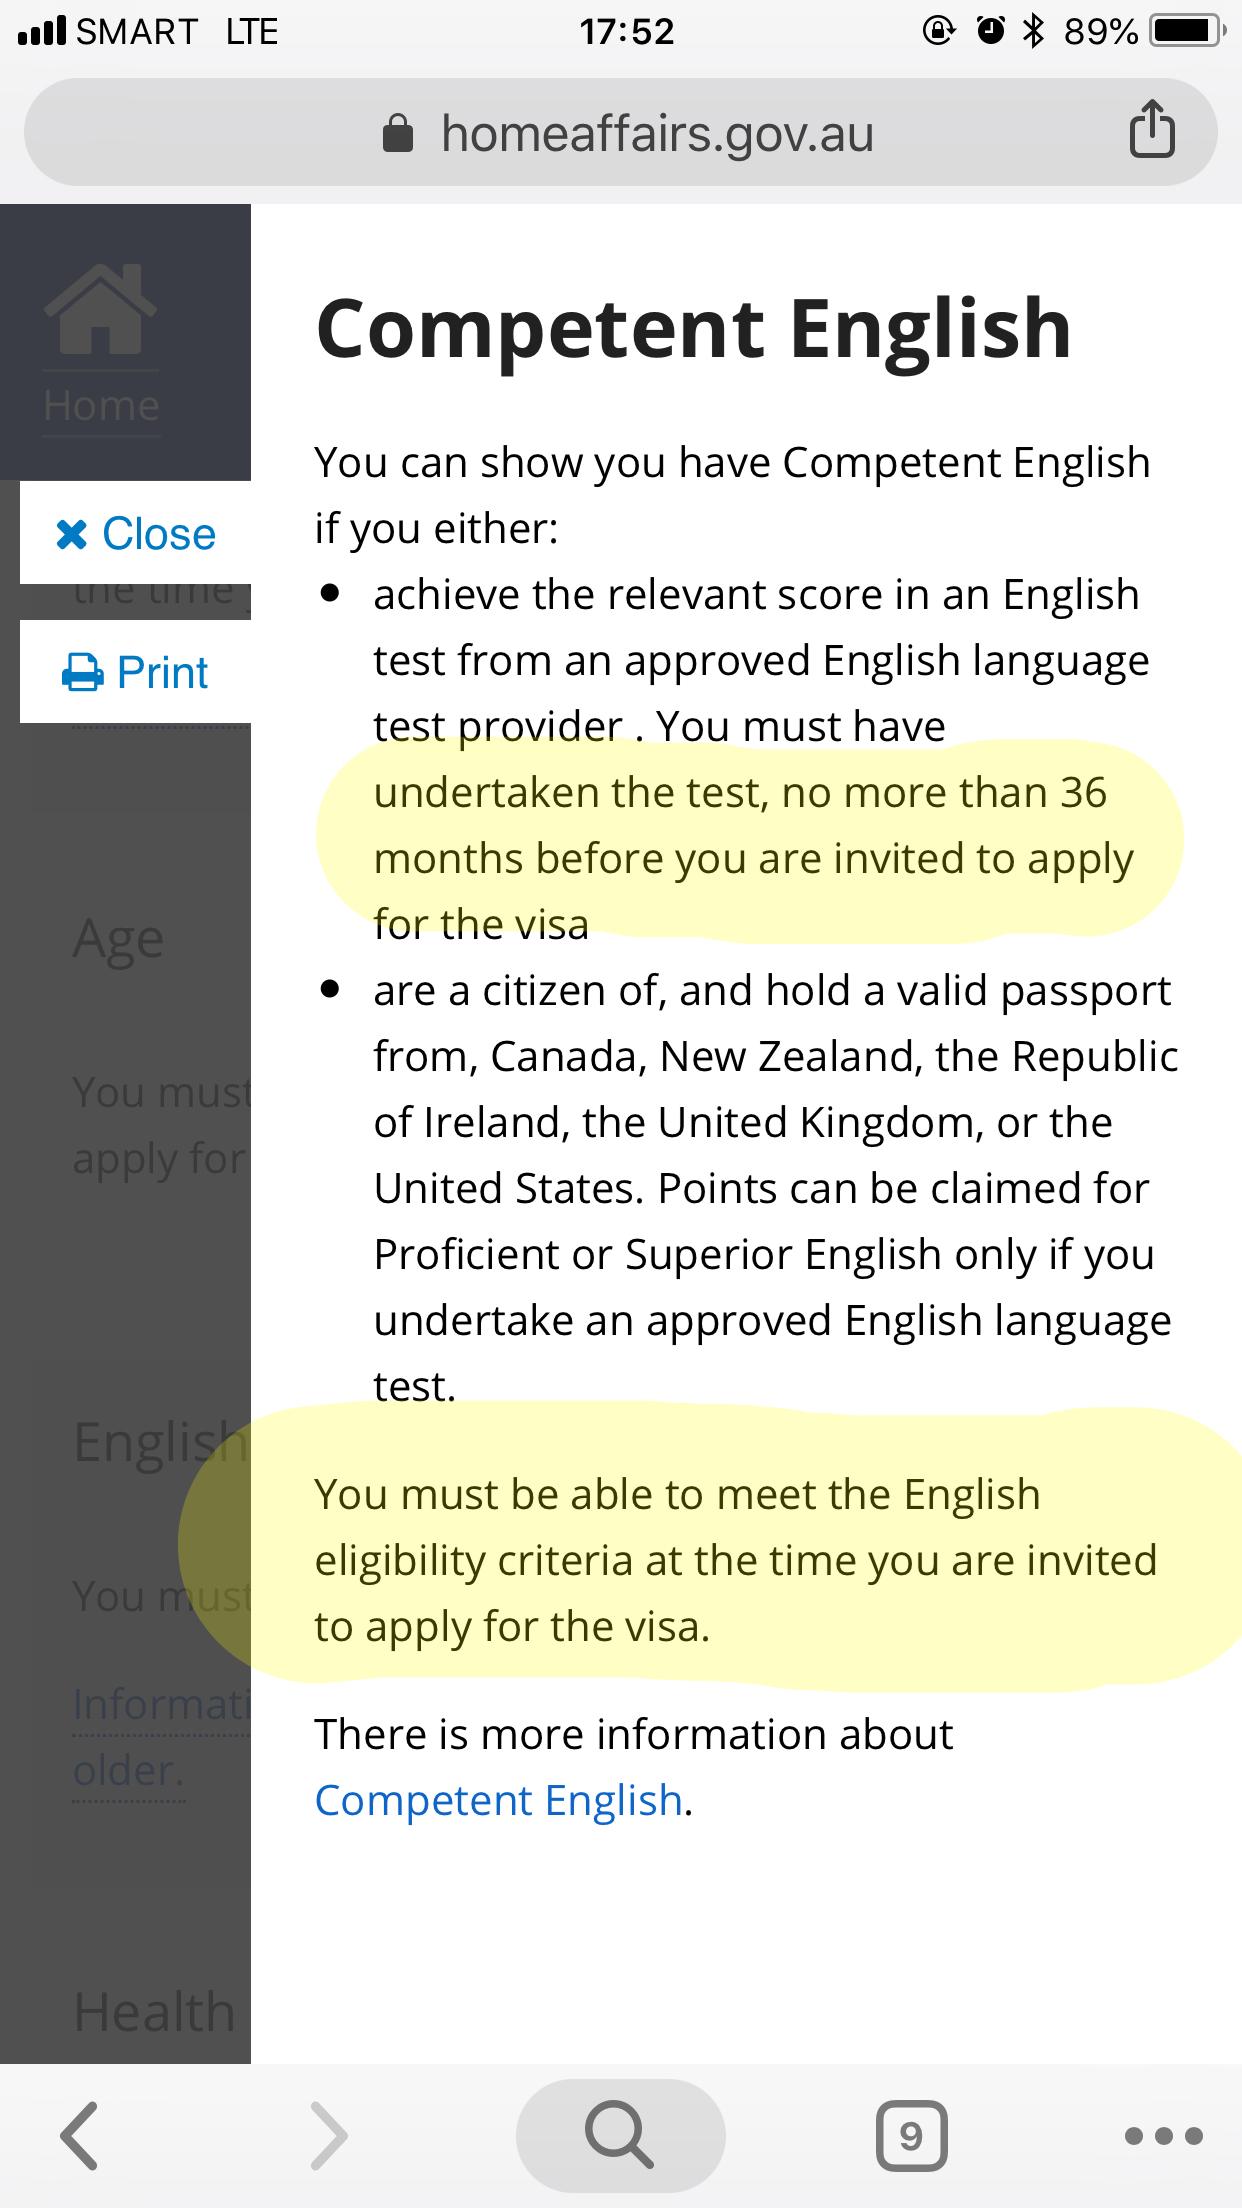Screen dimensions: 1242x2208
Task: Tap the homeaffairs.gov.au address field
Action: coord(657,133)
